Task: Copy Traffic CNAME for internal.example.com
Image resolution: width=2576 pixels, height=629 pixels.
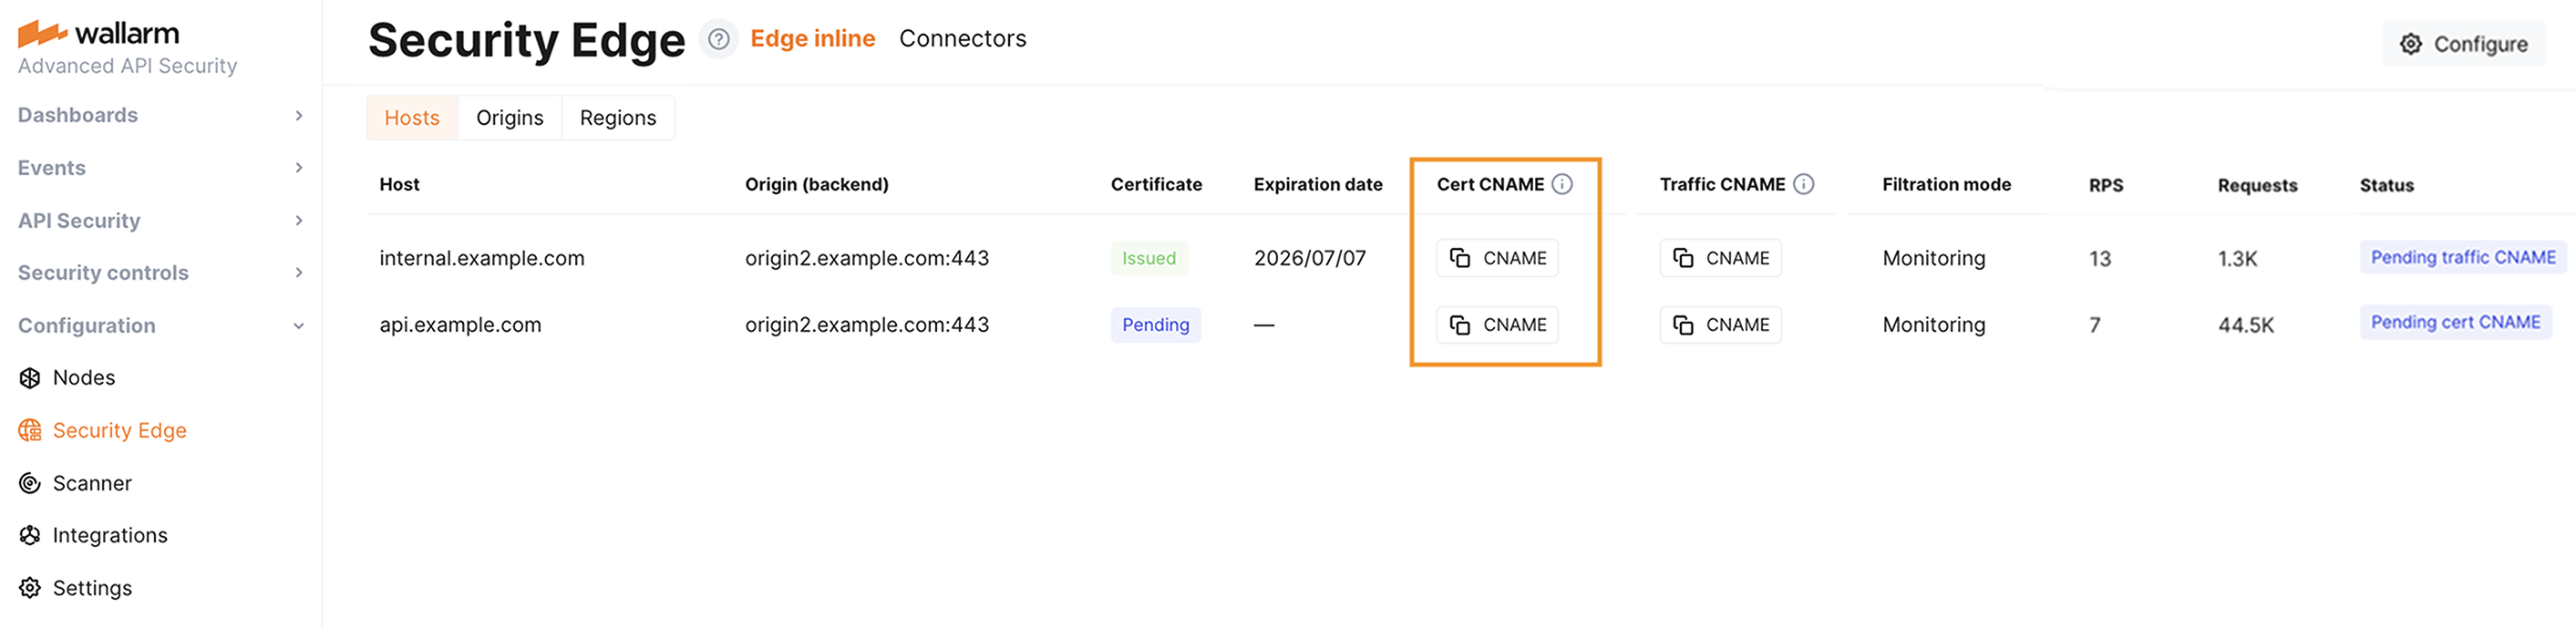Action: [x=1720, y=258]
